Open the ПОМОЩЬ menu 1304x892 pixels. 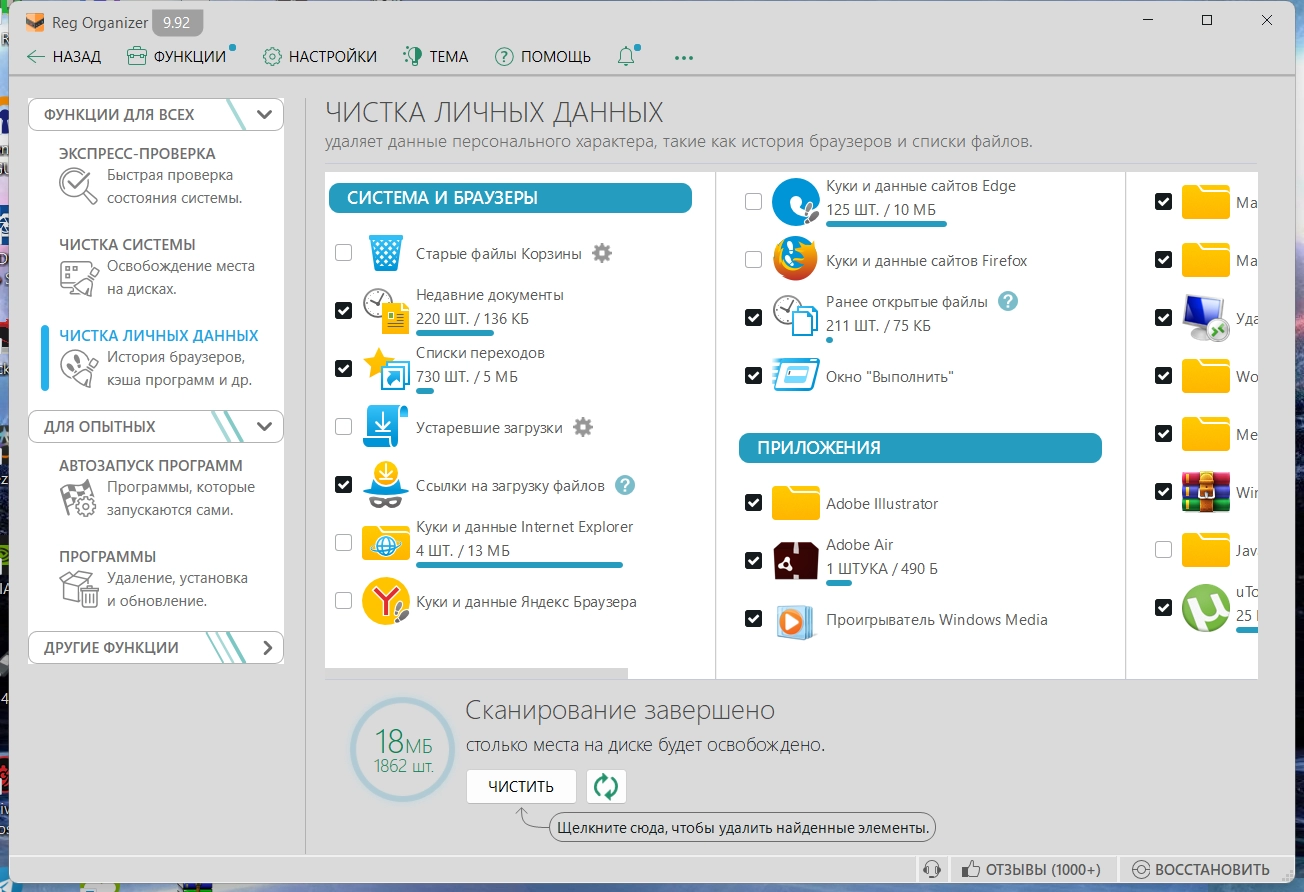pos(543,57)
